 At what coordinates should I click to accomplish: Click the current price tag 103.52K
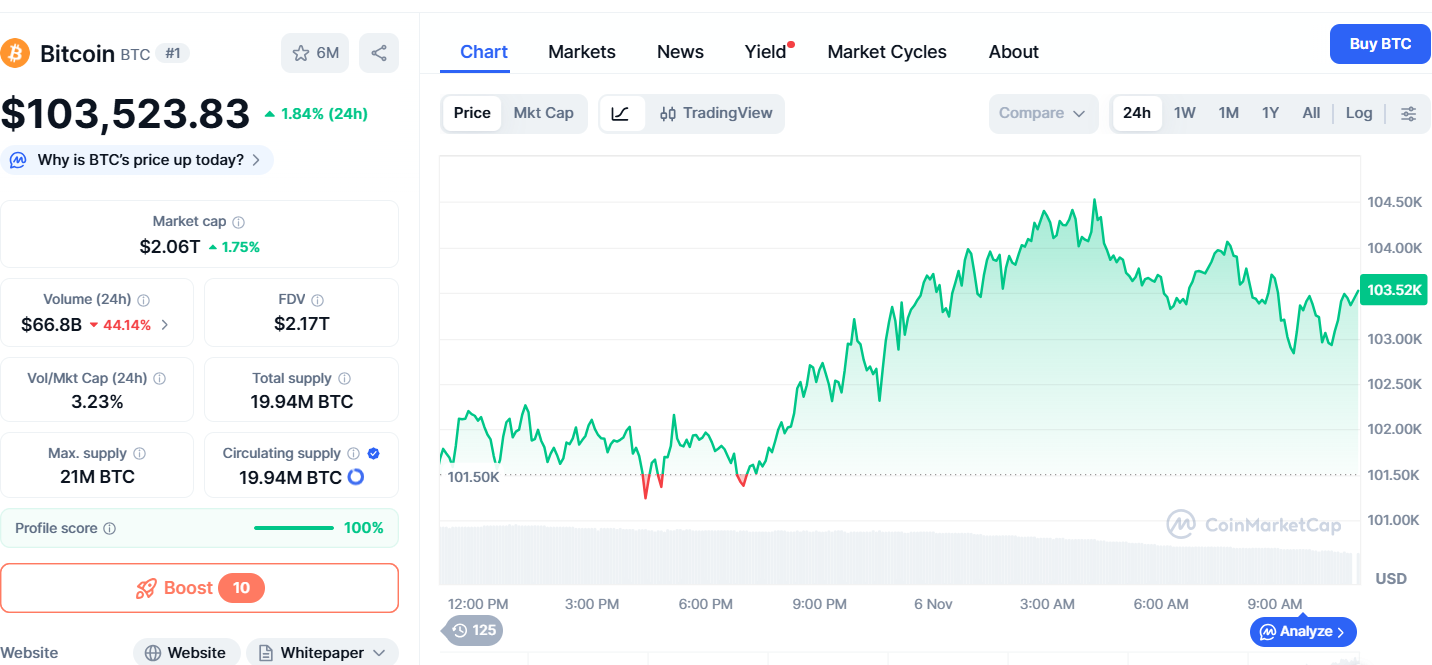tap(1394, 290)
